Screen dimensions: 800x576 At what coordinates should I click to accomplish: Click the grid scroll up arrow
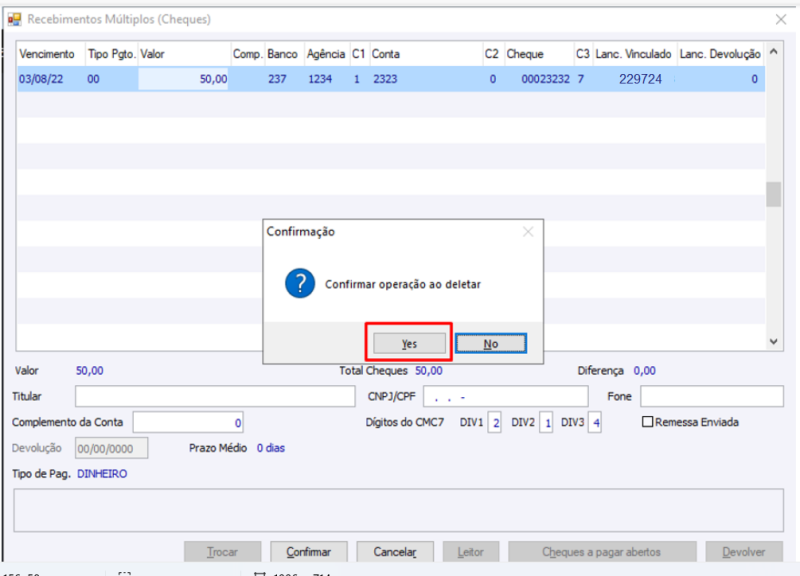tap(773, 52)
